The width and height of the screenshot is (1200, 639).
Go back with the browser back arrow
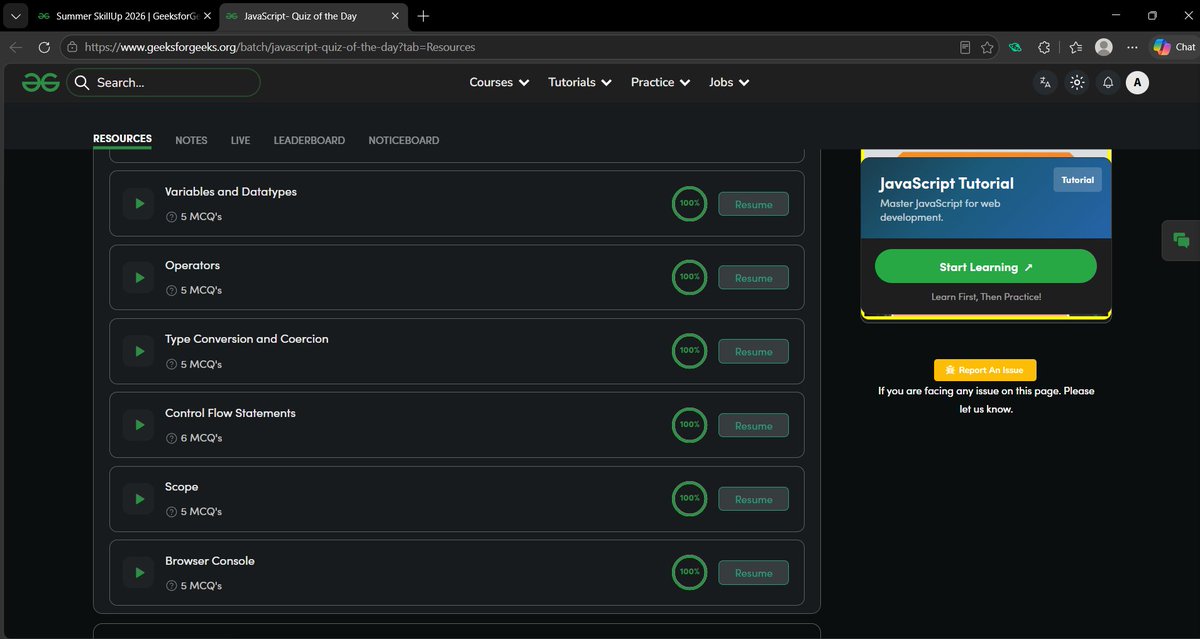coord(16,47)
